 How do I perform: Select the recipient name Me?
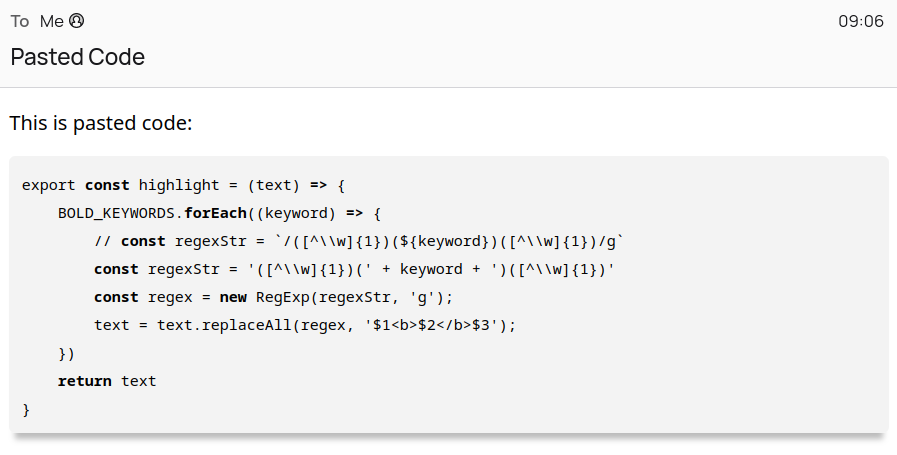[x=51, y=21]
